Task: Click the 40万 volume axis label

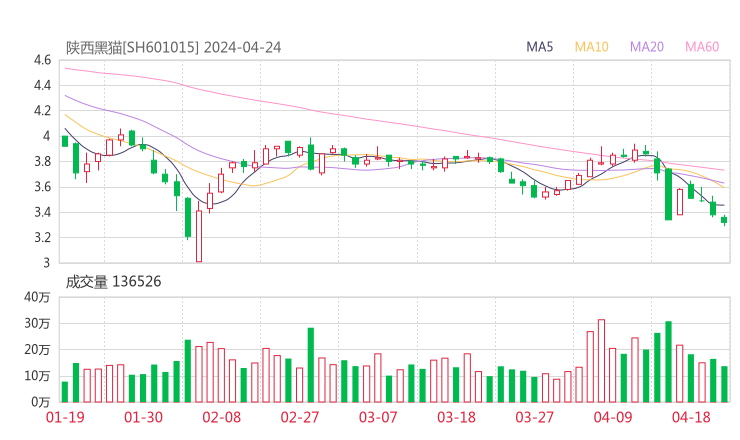Action: 37,297
